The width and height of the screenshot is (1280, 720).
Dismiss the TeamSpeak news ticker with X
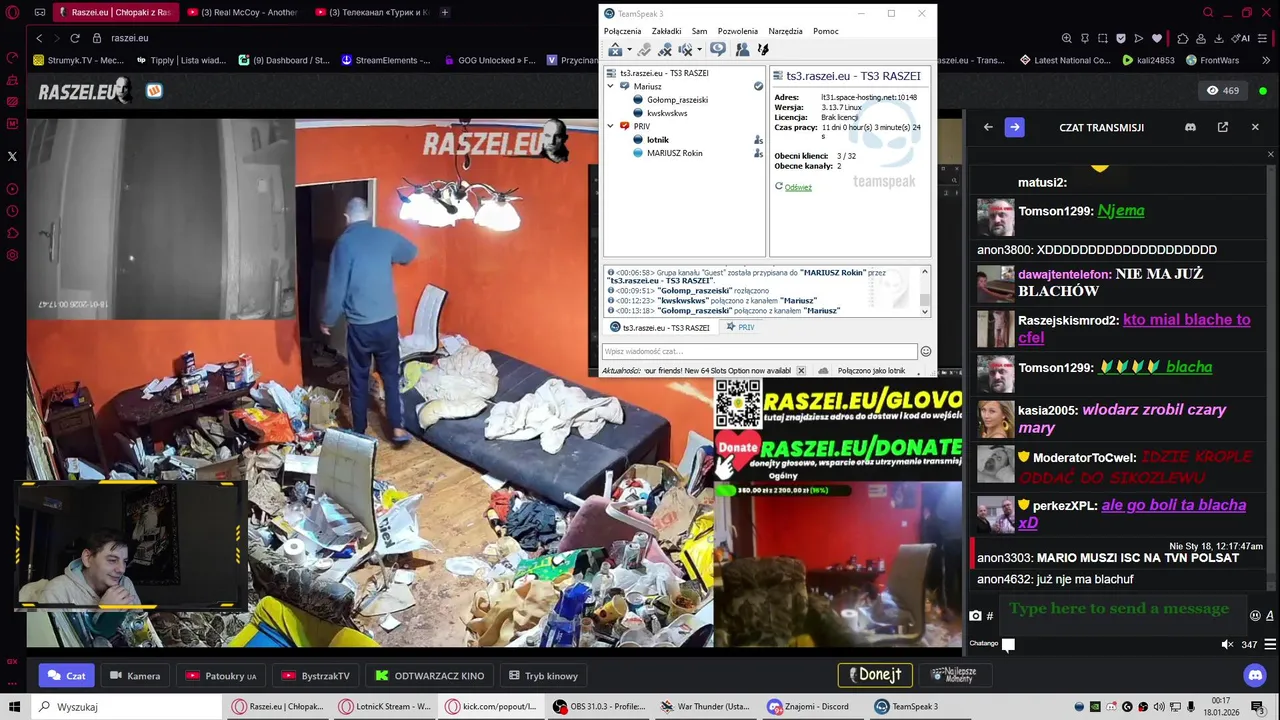coord(801,370)
